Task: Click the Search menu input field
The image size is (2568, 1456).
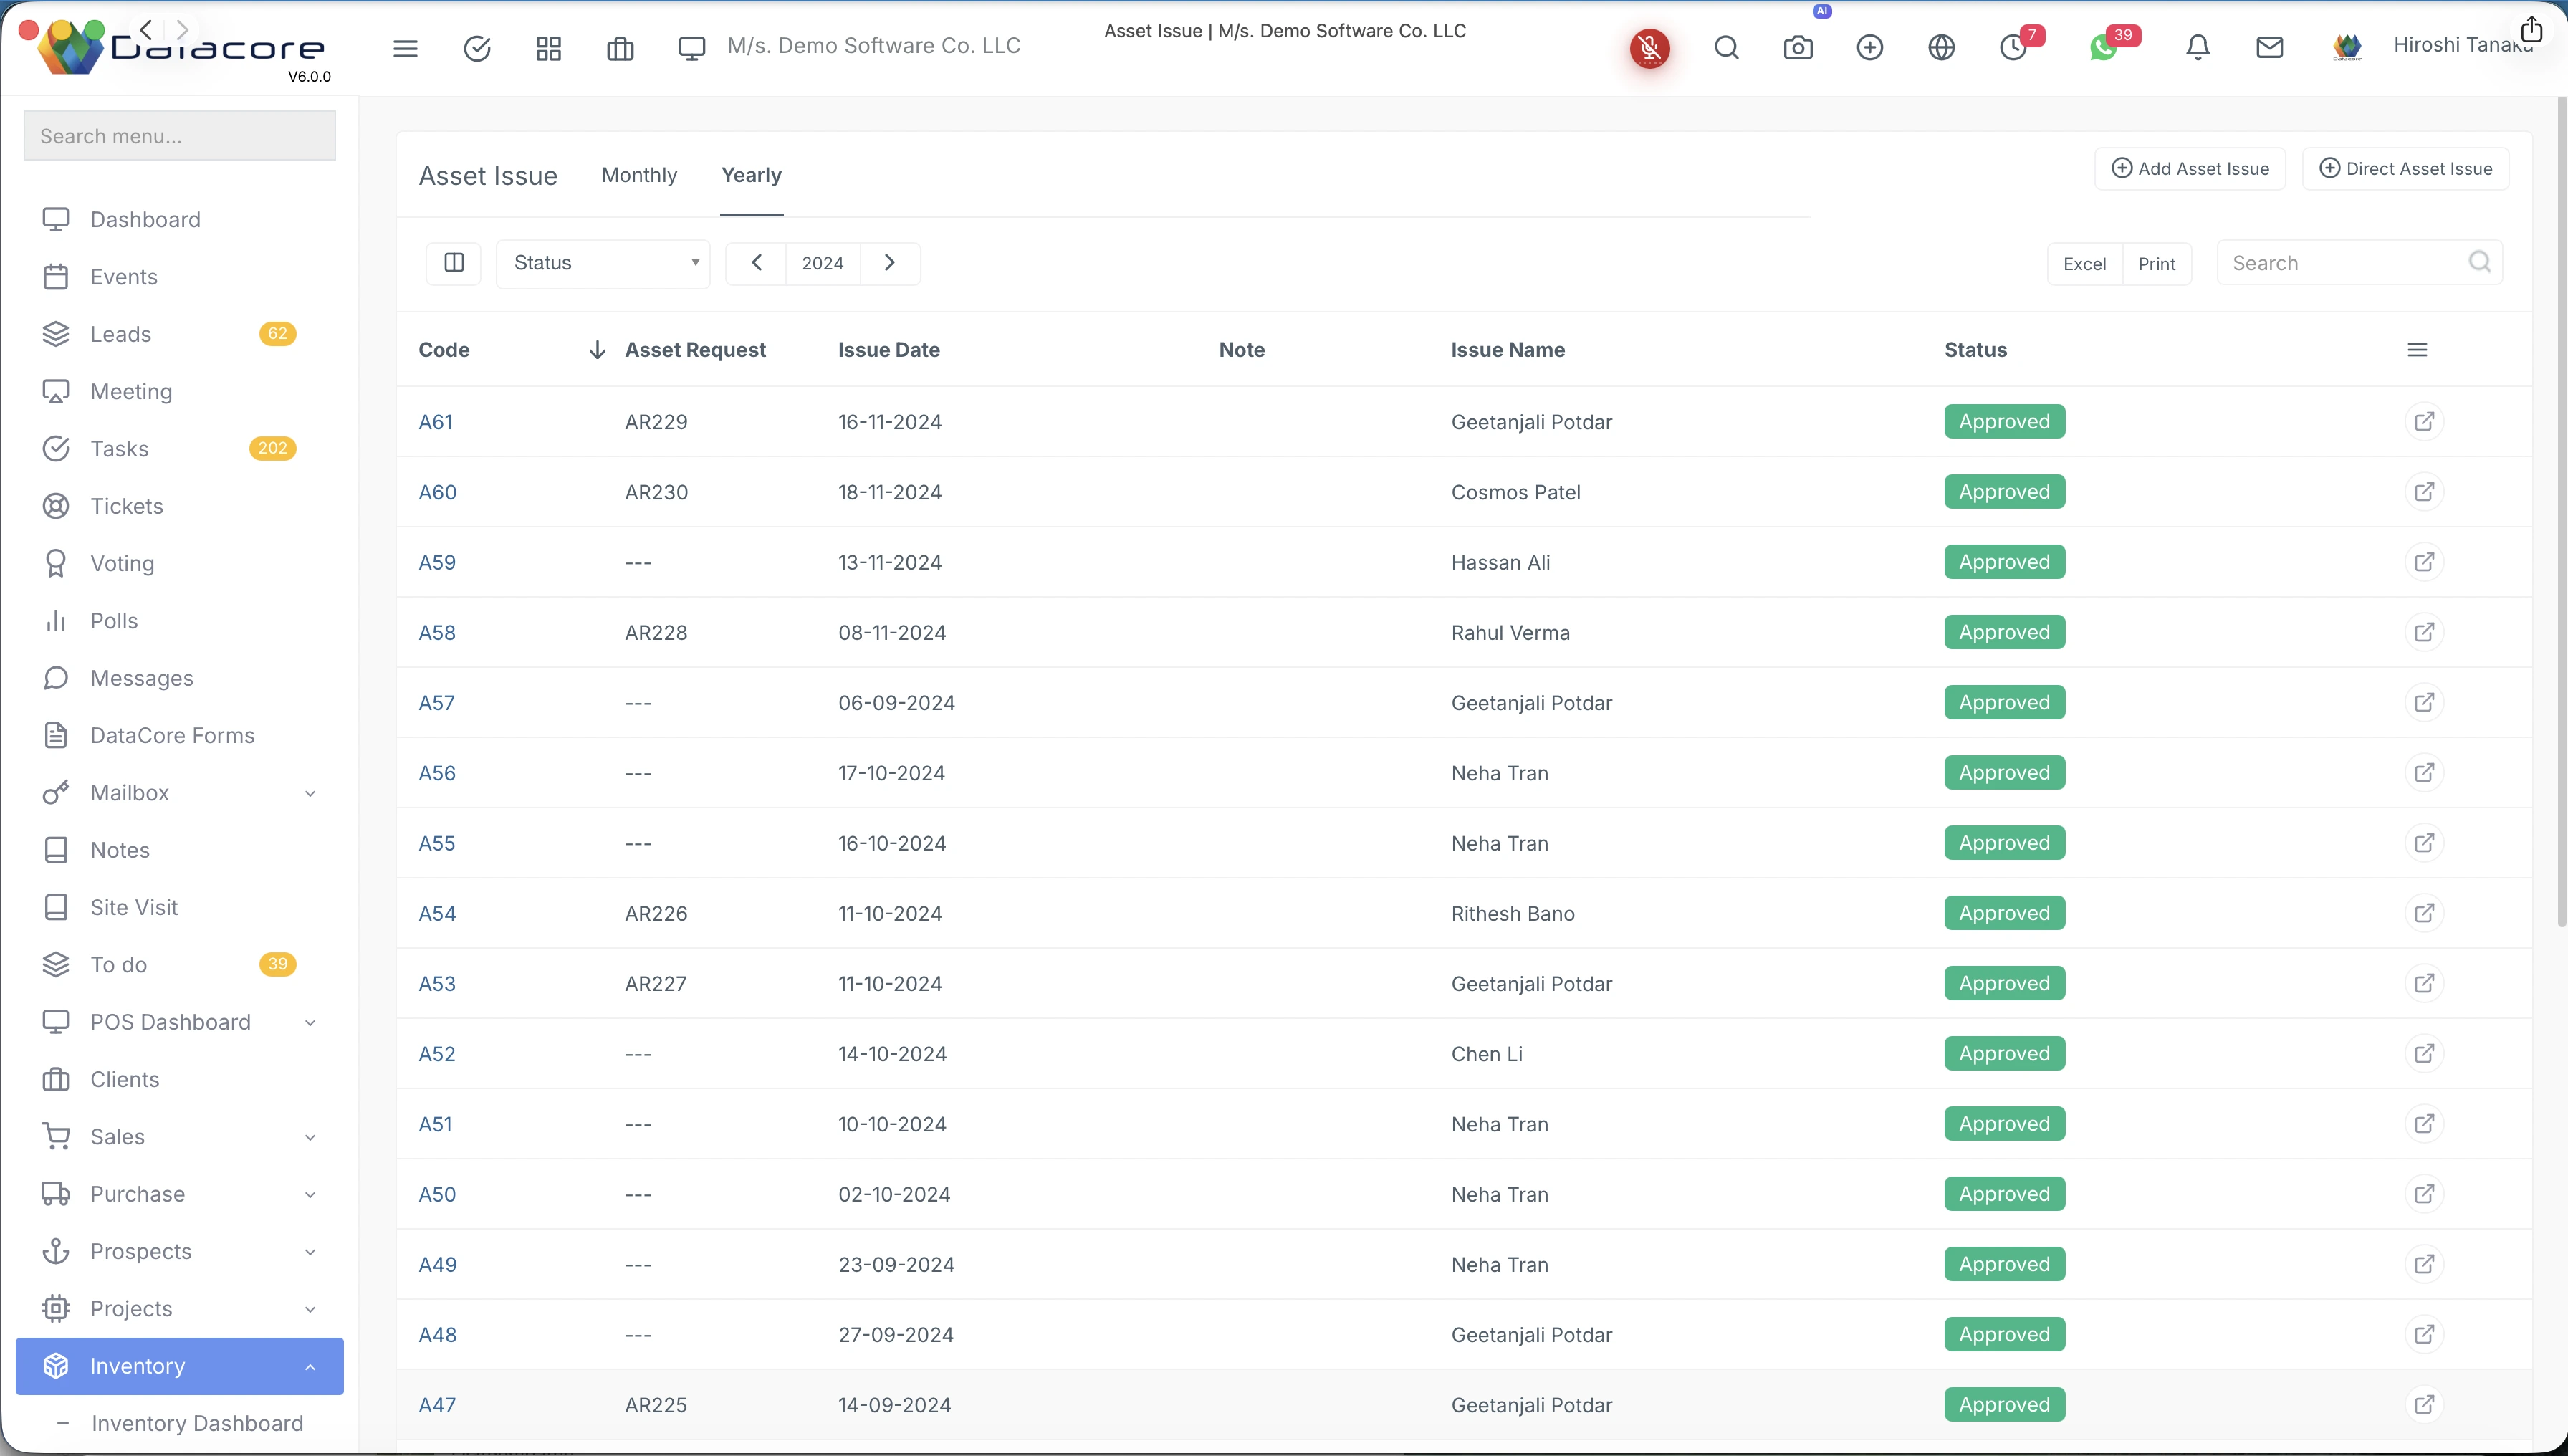Action: (x=180, y=136)
